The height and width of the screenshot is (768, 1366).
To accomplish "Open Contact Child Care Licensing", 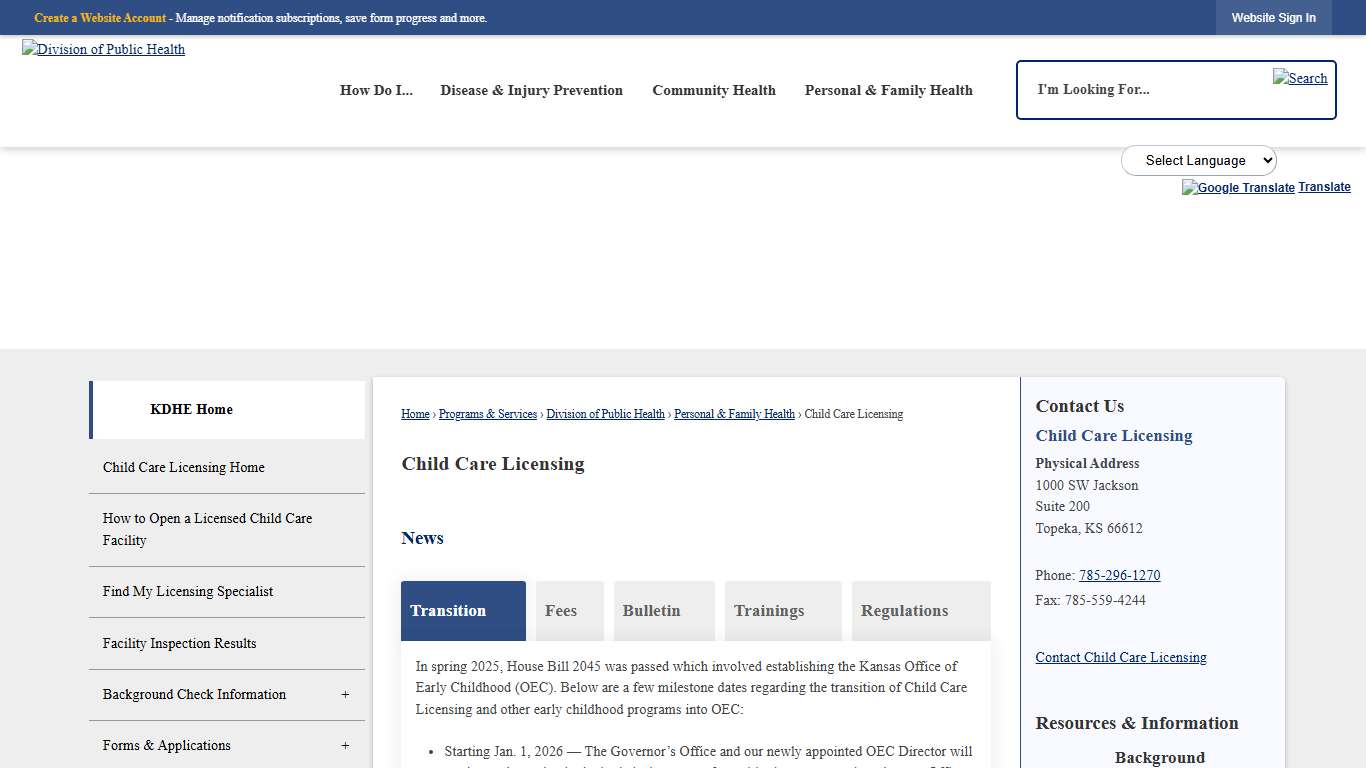I will (x=1120, y=657).
